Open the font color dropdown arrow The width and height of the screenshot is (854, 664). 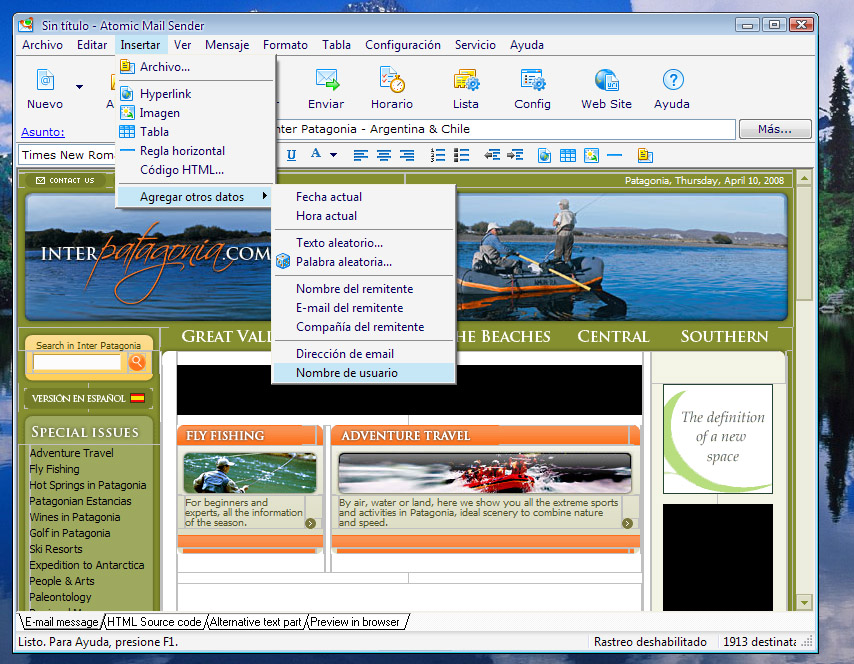(x=333, y=155)
